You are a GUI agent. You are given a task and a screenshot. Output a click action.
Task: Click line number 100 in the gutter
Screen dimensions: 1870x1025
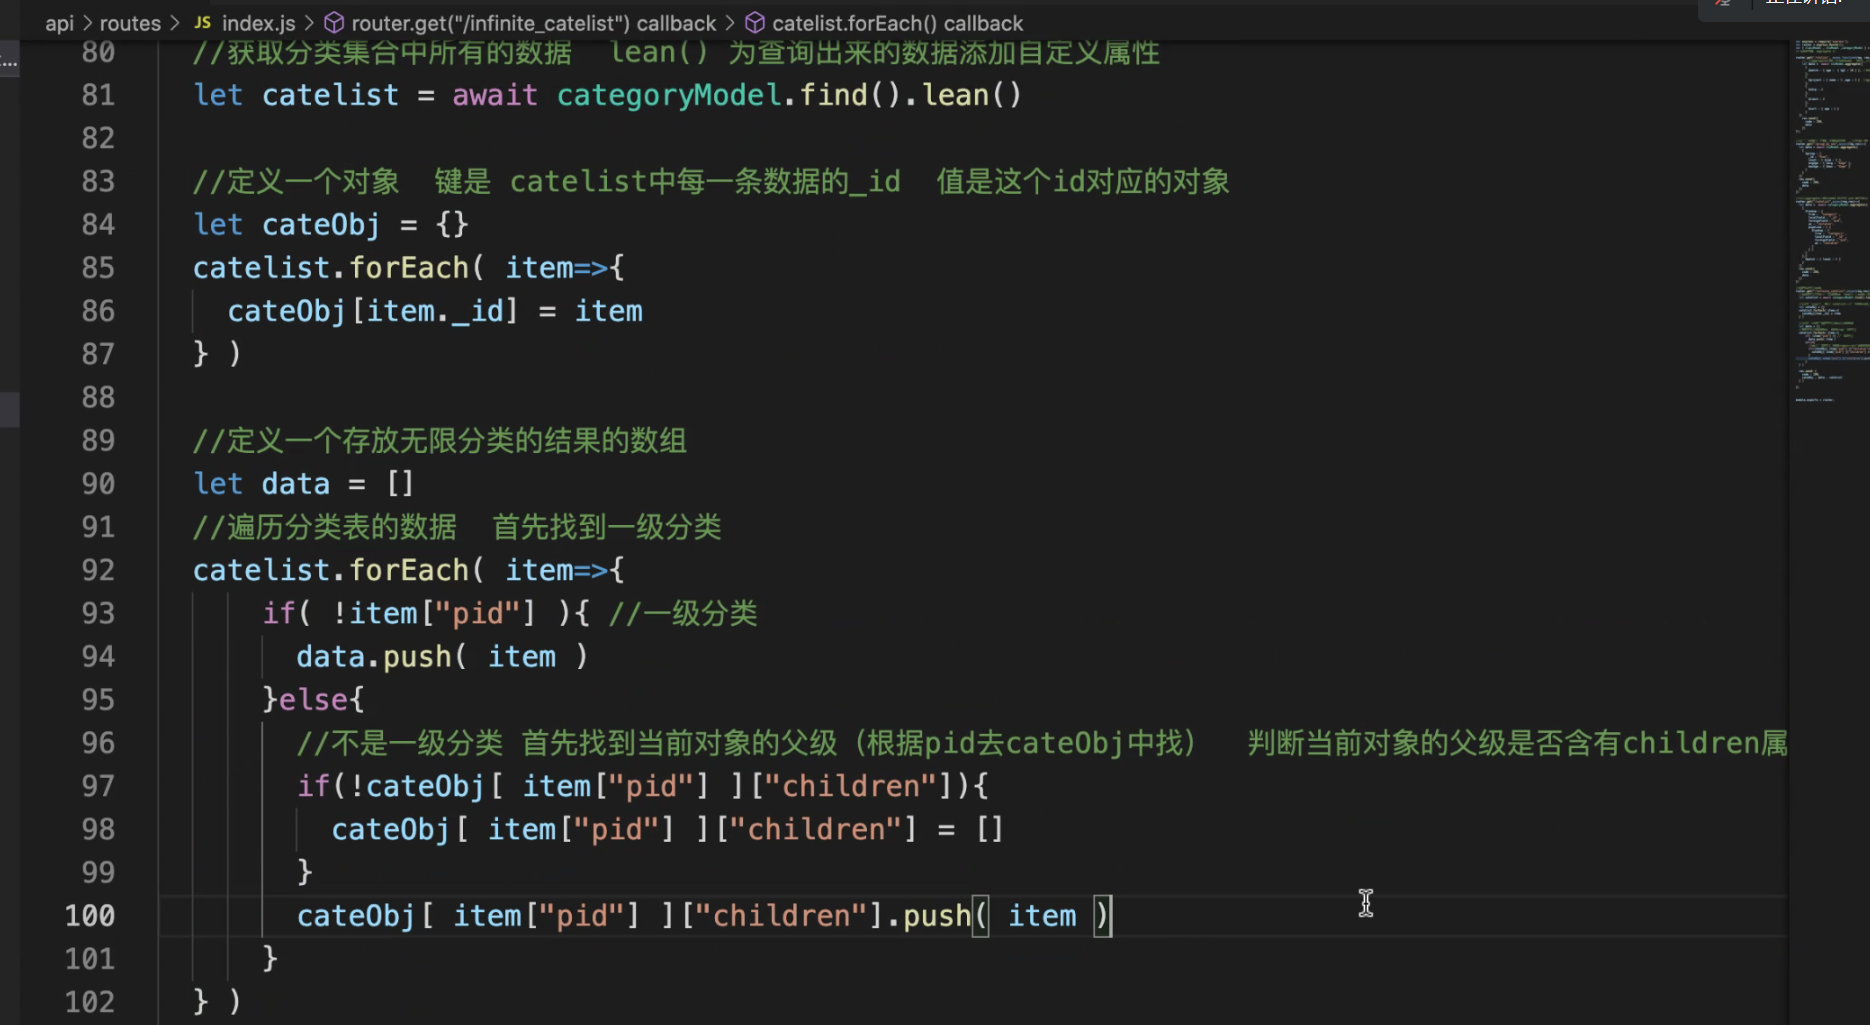click(x=89, y=915)
